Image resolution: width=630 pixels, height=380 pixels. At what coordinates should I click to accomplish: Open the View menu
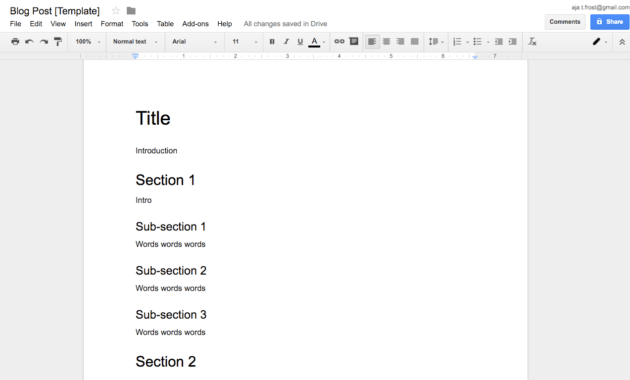tap(58, 24)
